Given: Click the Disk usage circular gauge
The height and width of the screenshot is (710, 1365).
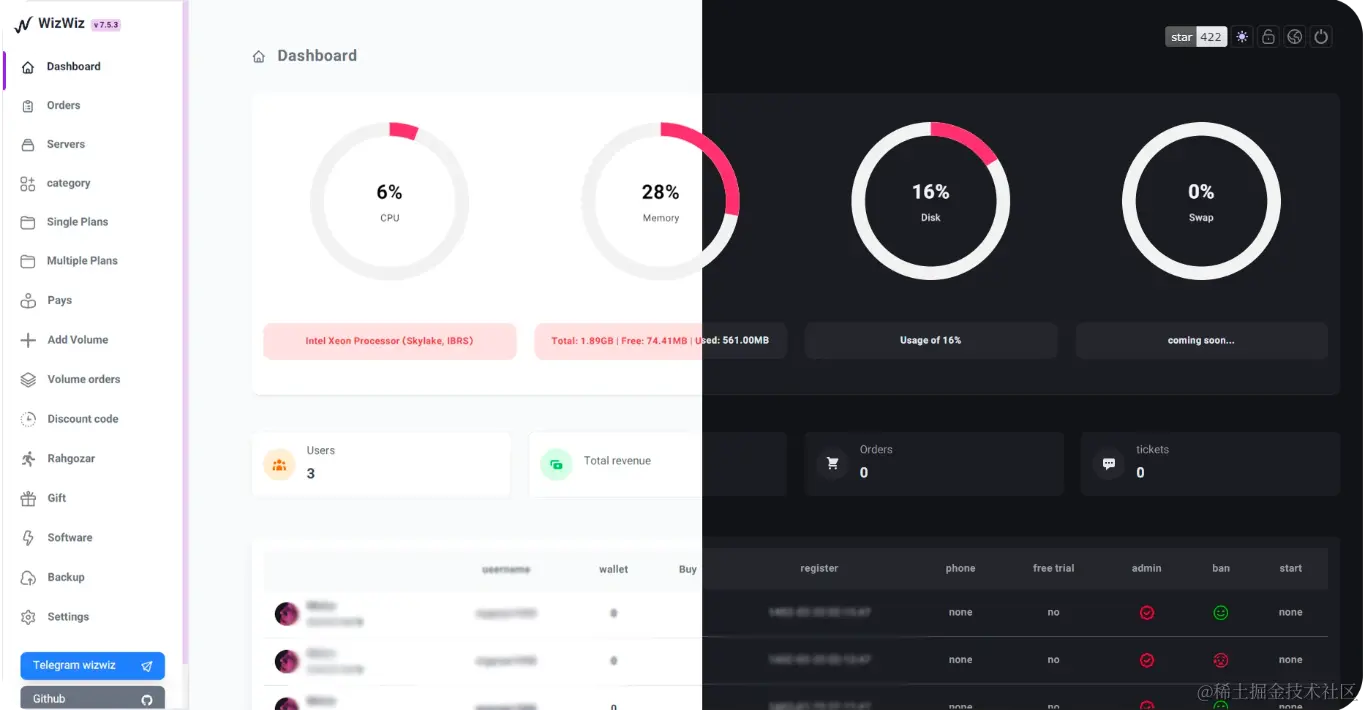Looking at the screenshot, I should click(x=930, y=201).
